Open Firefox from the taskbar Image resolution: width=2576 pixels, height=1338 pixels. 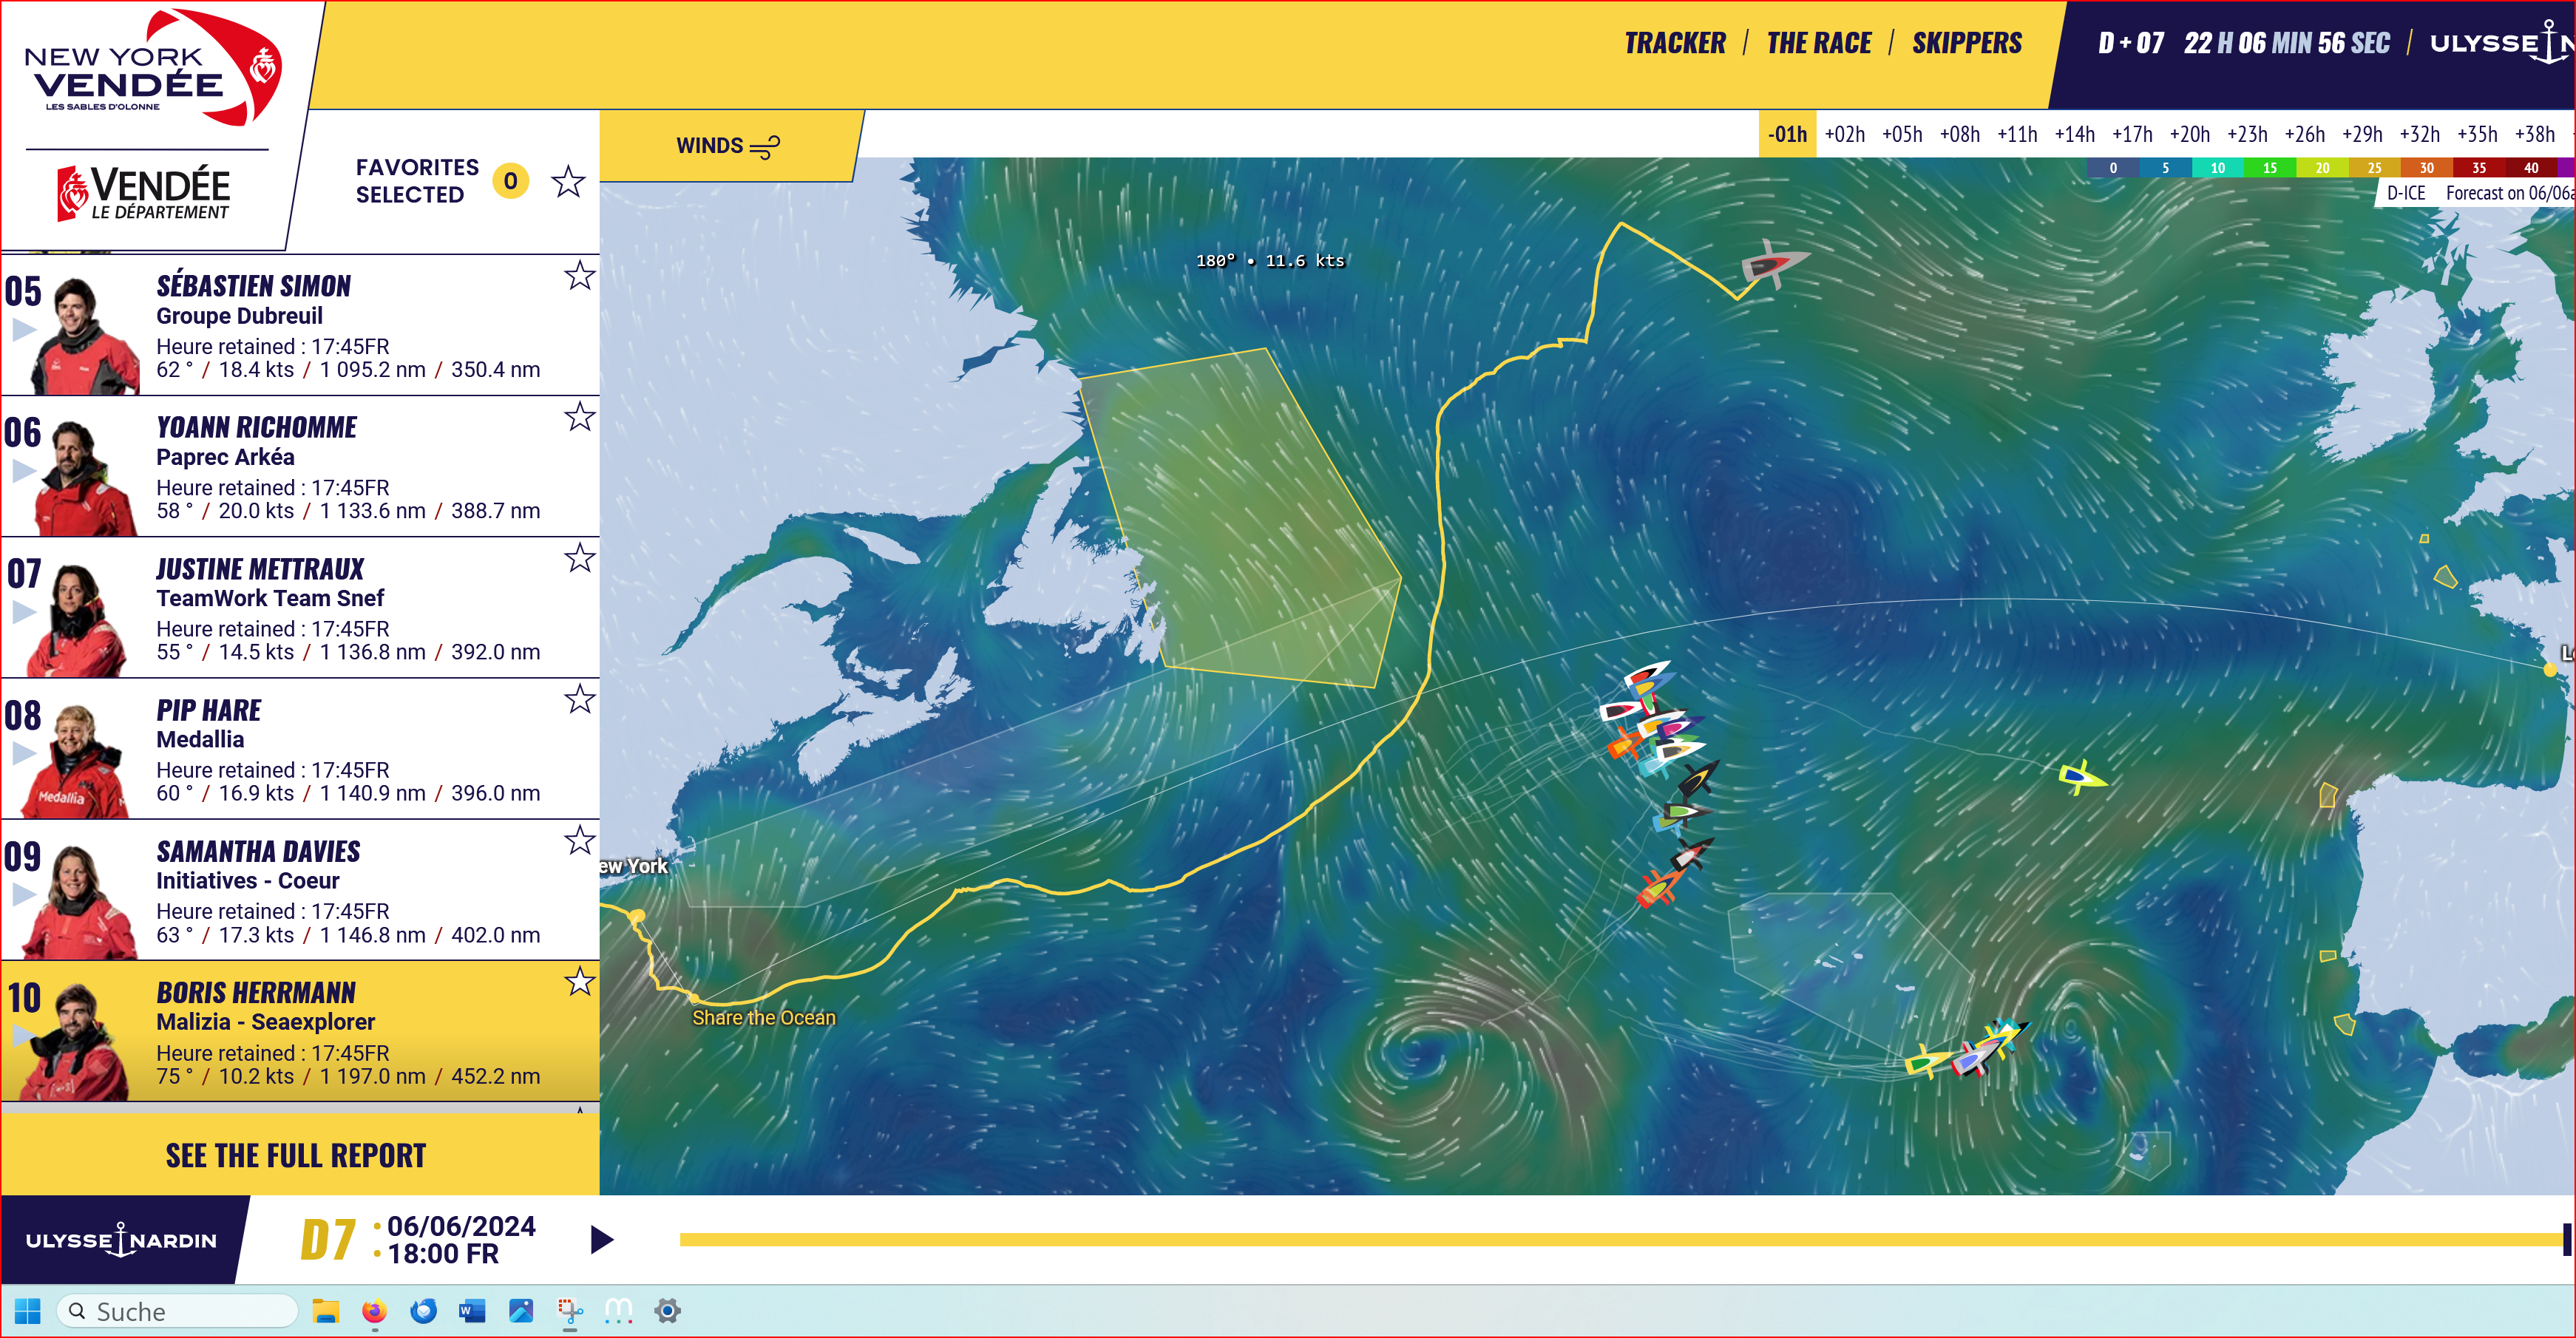(x=374, y=1311)
